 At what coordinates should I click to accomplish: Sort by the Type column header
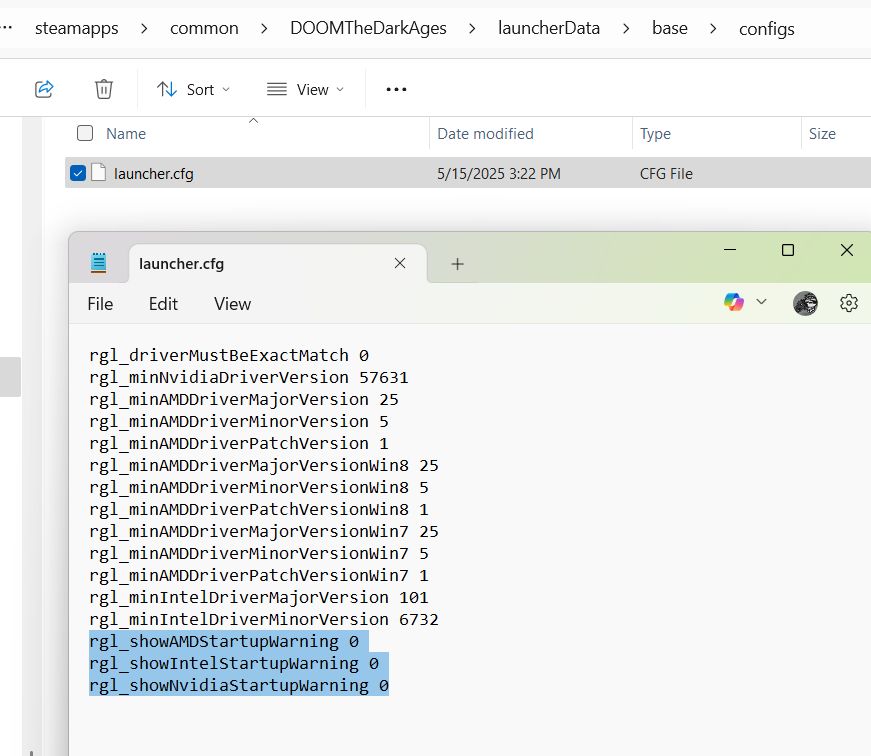point(655,134)
